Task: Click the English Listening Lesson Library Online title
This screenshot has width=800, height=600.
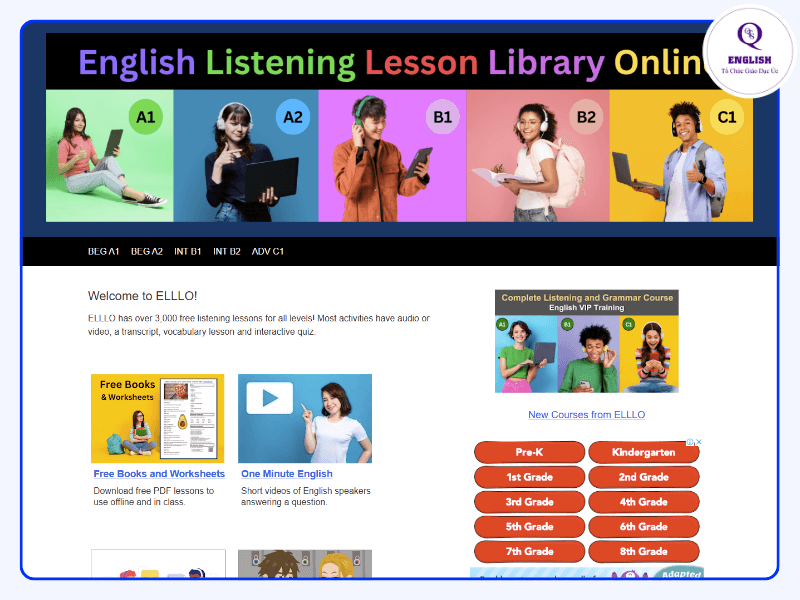Action: pos(391,62)
